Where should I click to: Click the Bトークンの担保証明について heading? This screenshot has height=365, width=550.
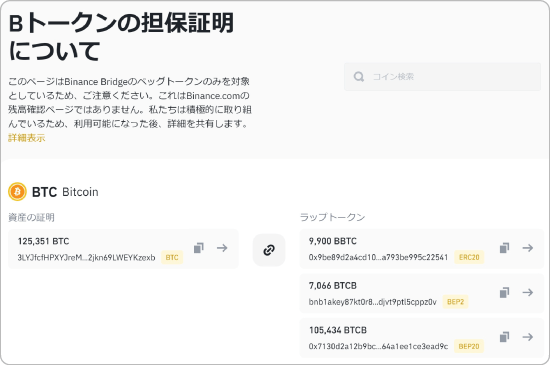coord(121,37)
